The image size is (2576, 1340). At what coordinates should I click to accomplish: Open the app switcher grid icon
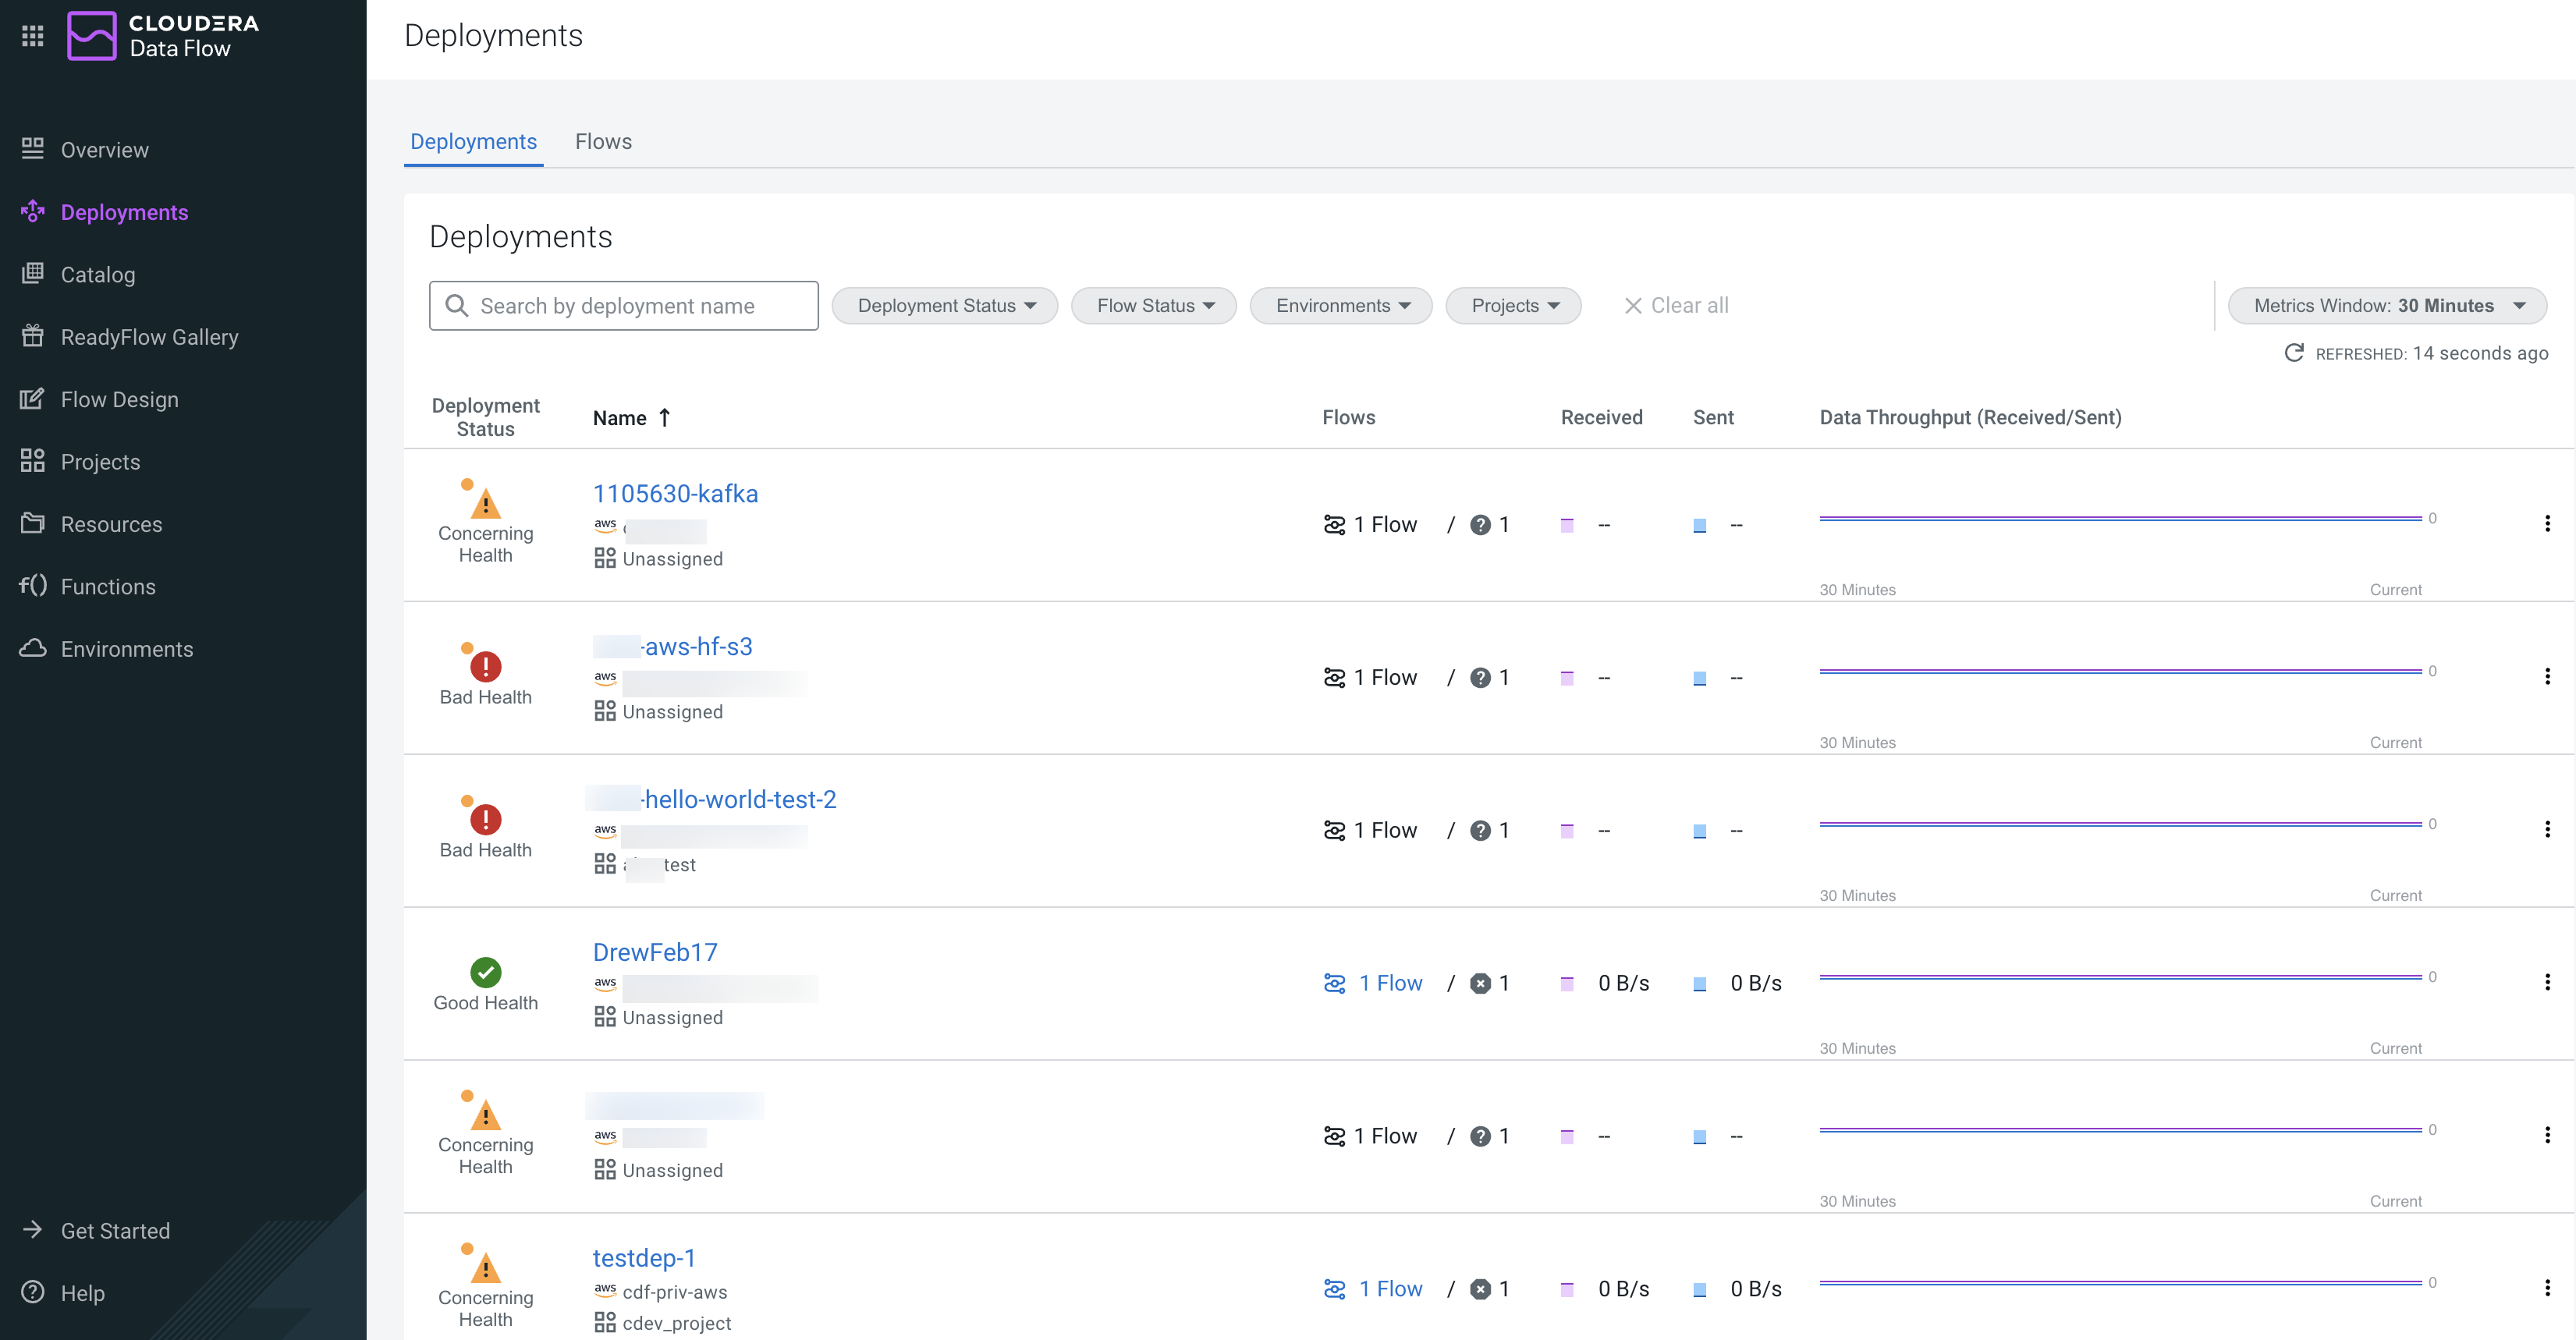click(32, 36)
